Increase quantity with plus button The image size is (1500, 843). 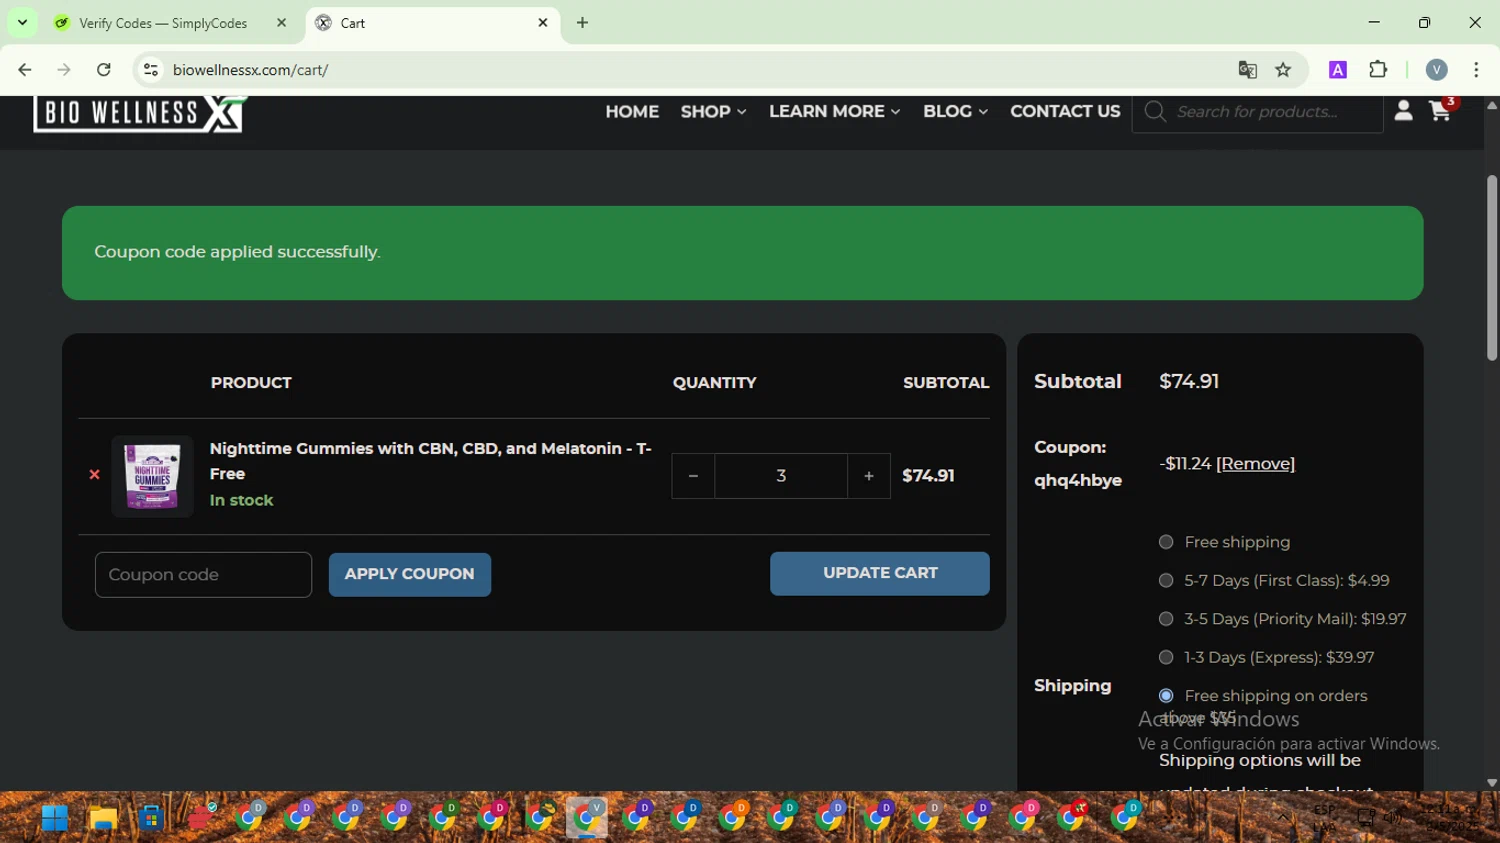point(869,476)
